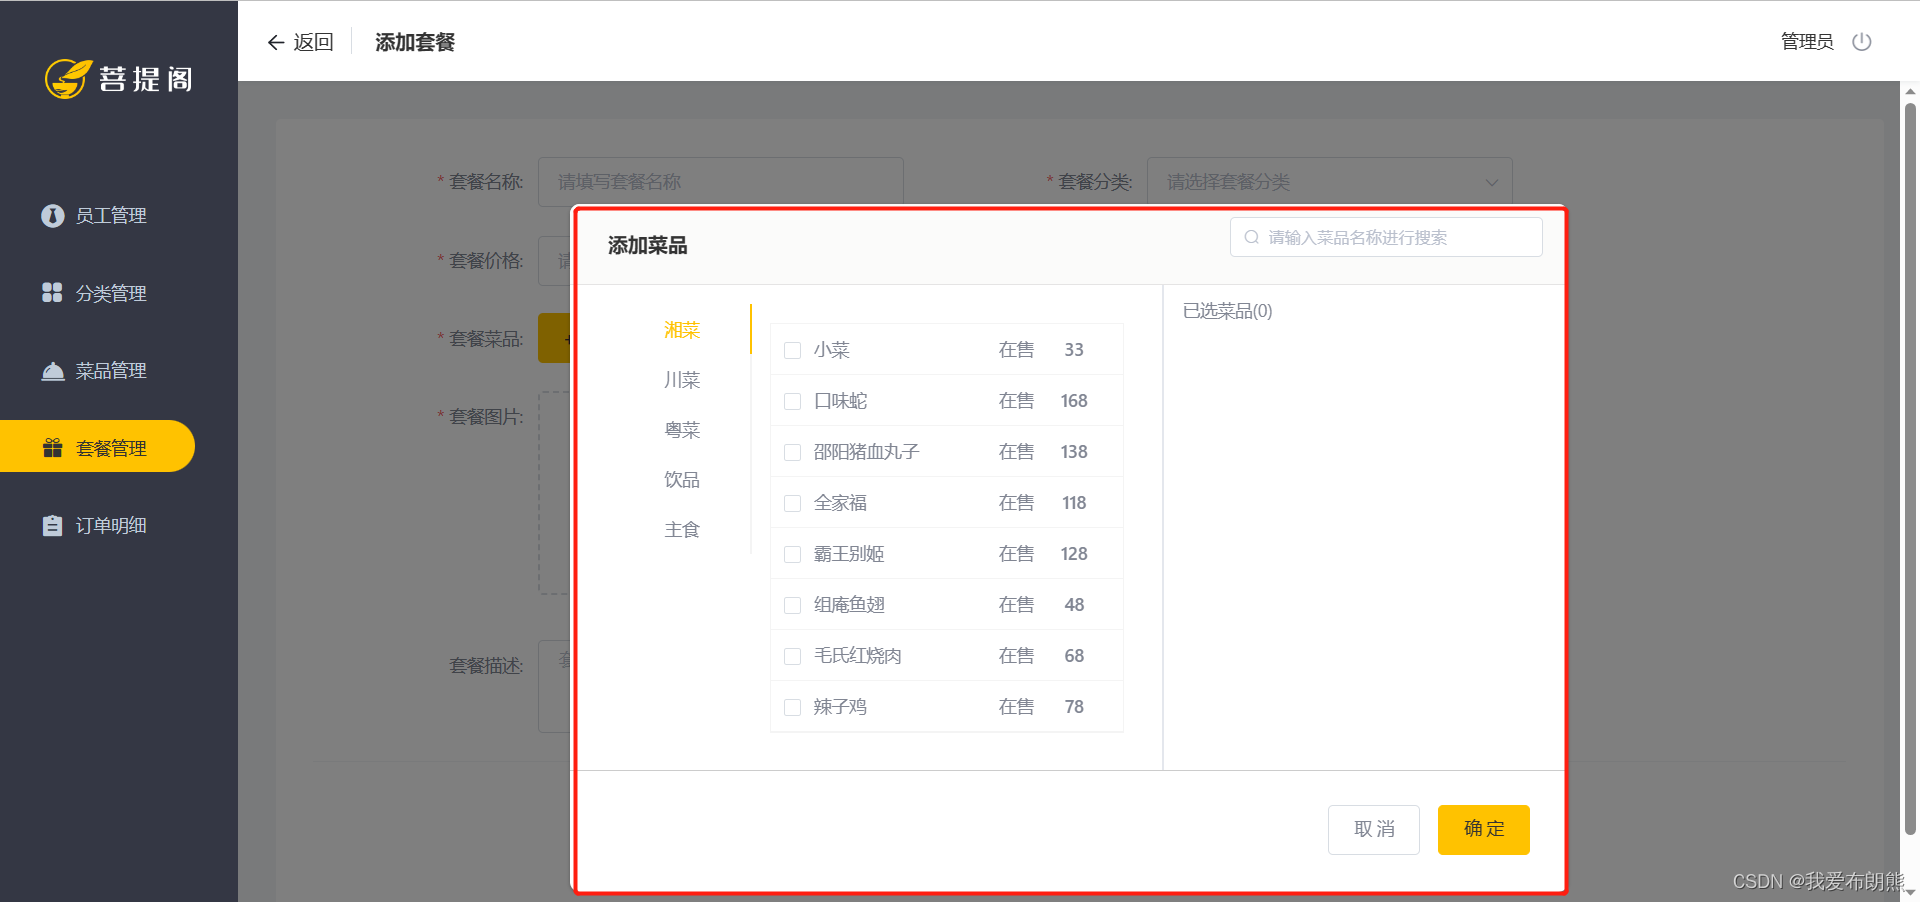This screenshot has width=1920, height=902.
Task: Select the 邵阳猪血丸子 checkbox
Action: pyautogui.click(x=793, y=452)
